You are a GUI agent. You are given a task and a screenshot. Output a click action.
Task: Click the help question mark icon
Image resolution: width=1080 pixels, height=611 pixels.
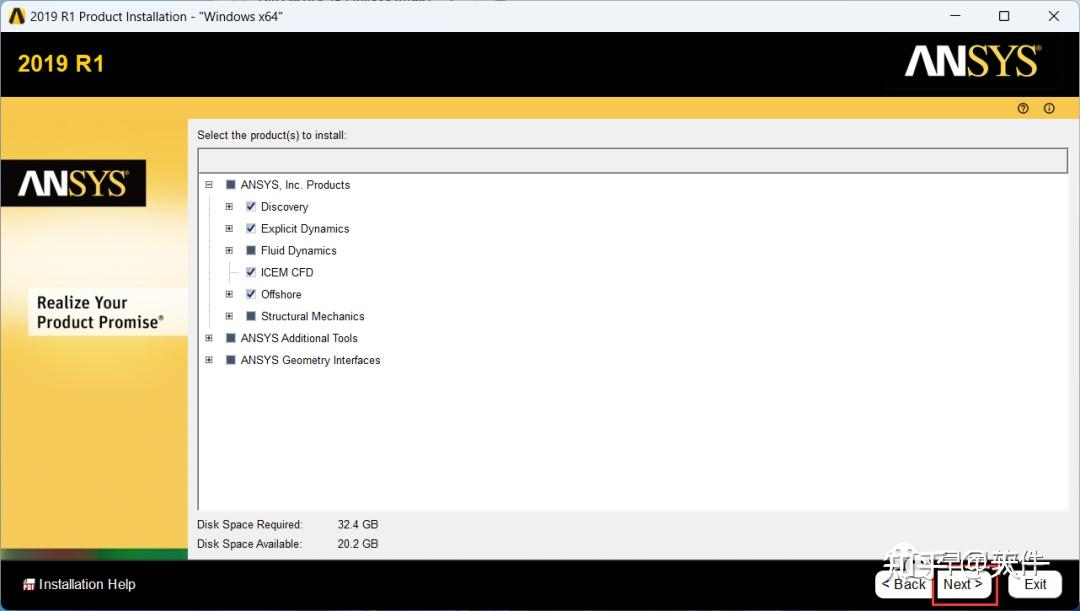tap(1023, 108)
